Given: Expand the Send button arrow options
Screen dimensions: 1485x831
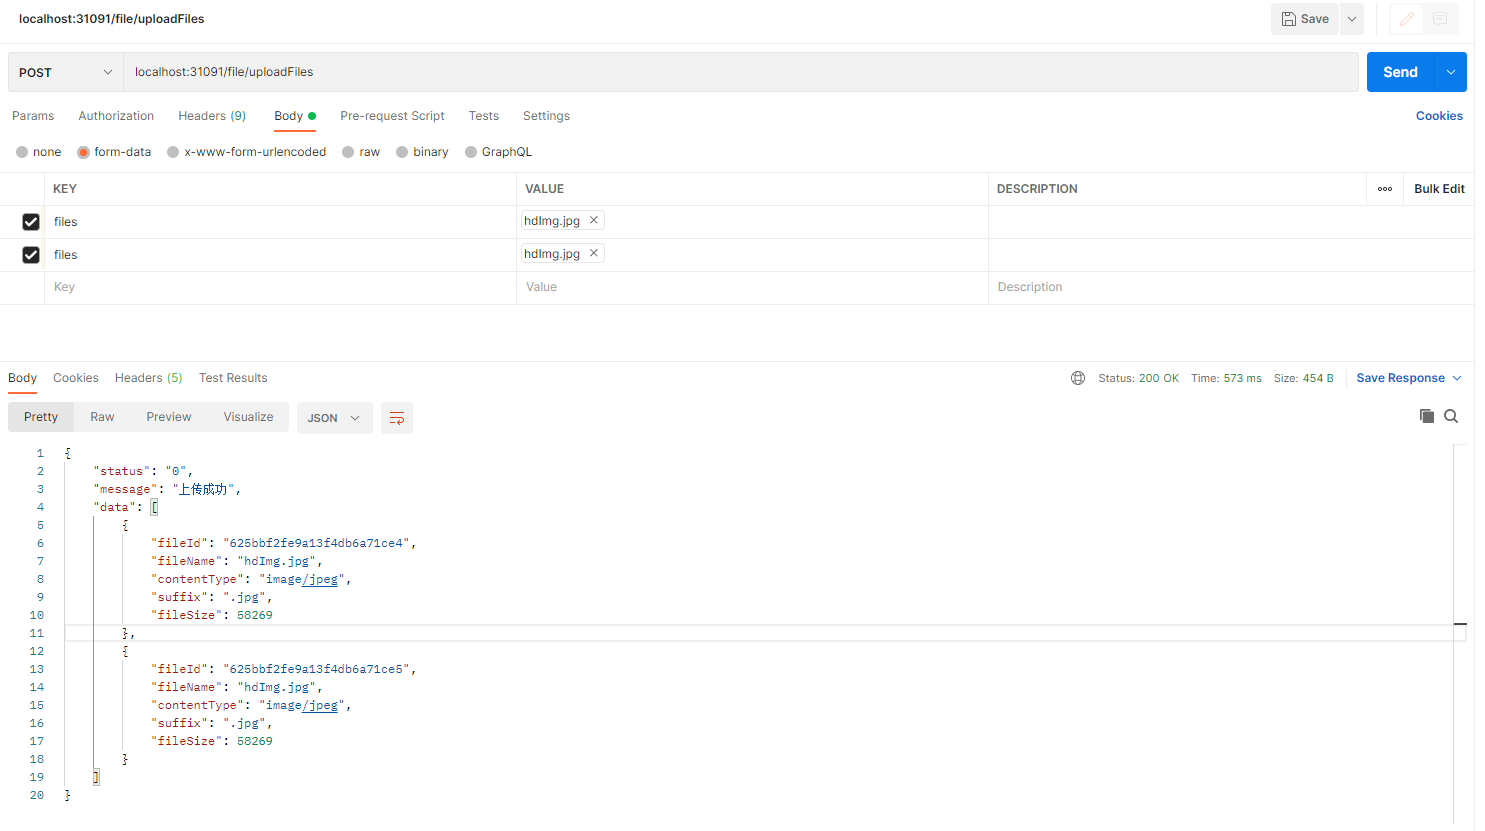Looking at the screenshot, I should (1451, 72).
